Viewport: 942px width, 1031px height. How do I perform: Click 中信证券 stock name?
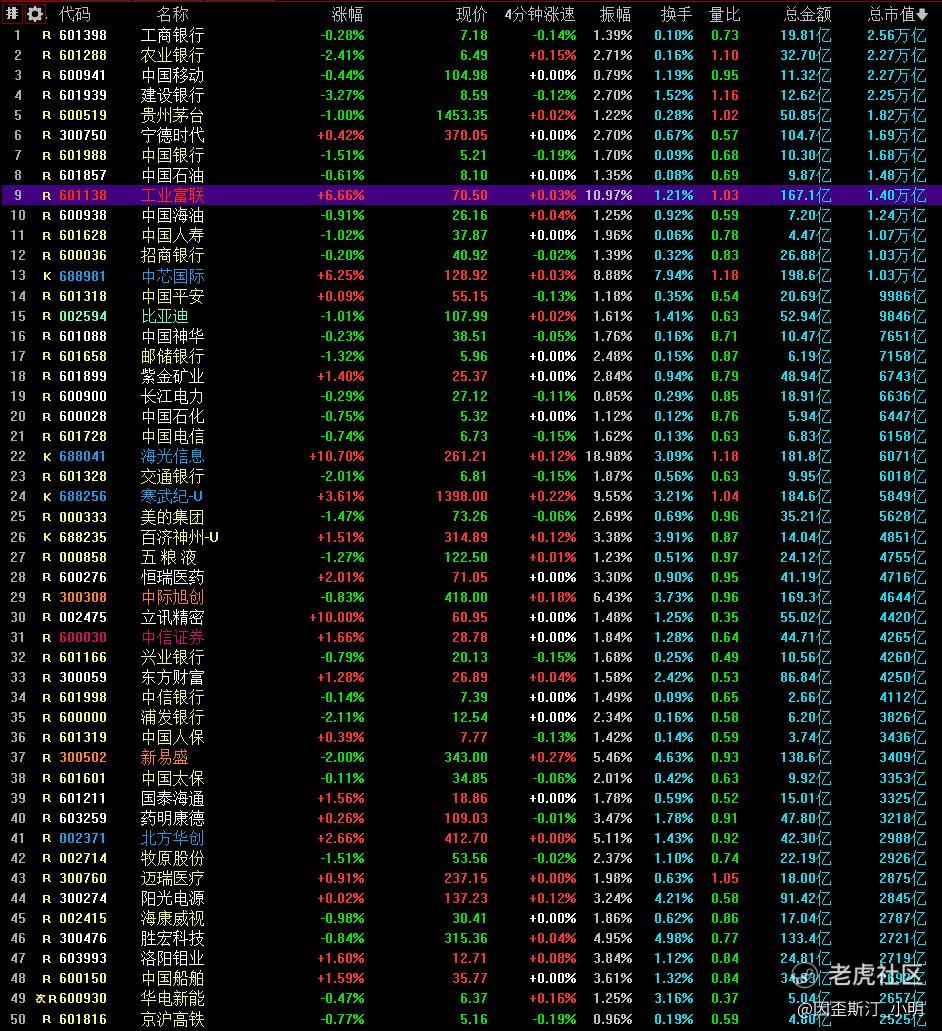pyautogui.click(x=172, y=638)
